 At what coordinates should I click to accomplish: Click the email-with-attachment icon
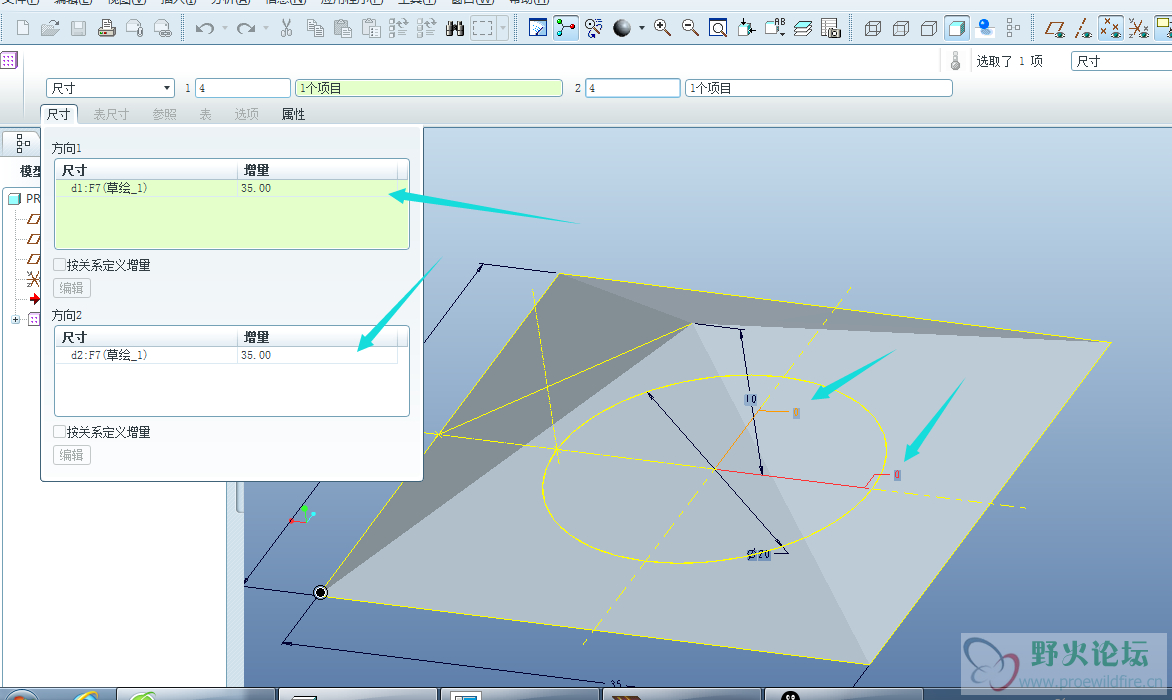(x=135, y=28)
